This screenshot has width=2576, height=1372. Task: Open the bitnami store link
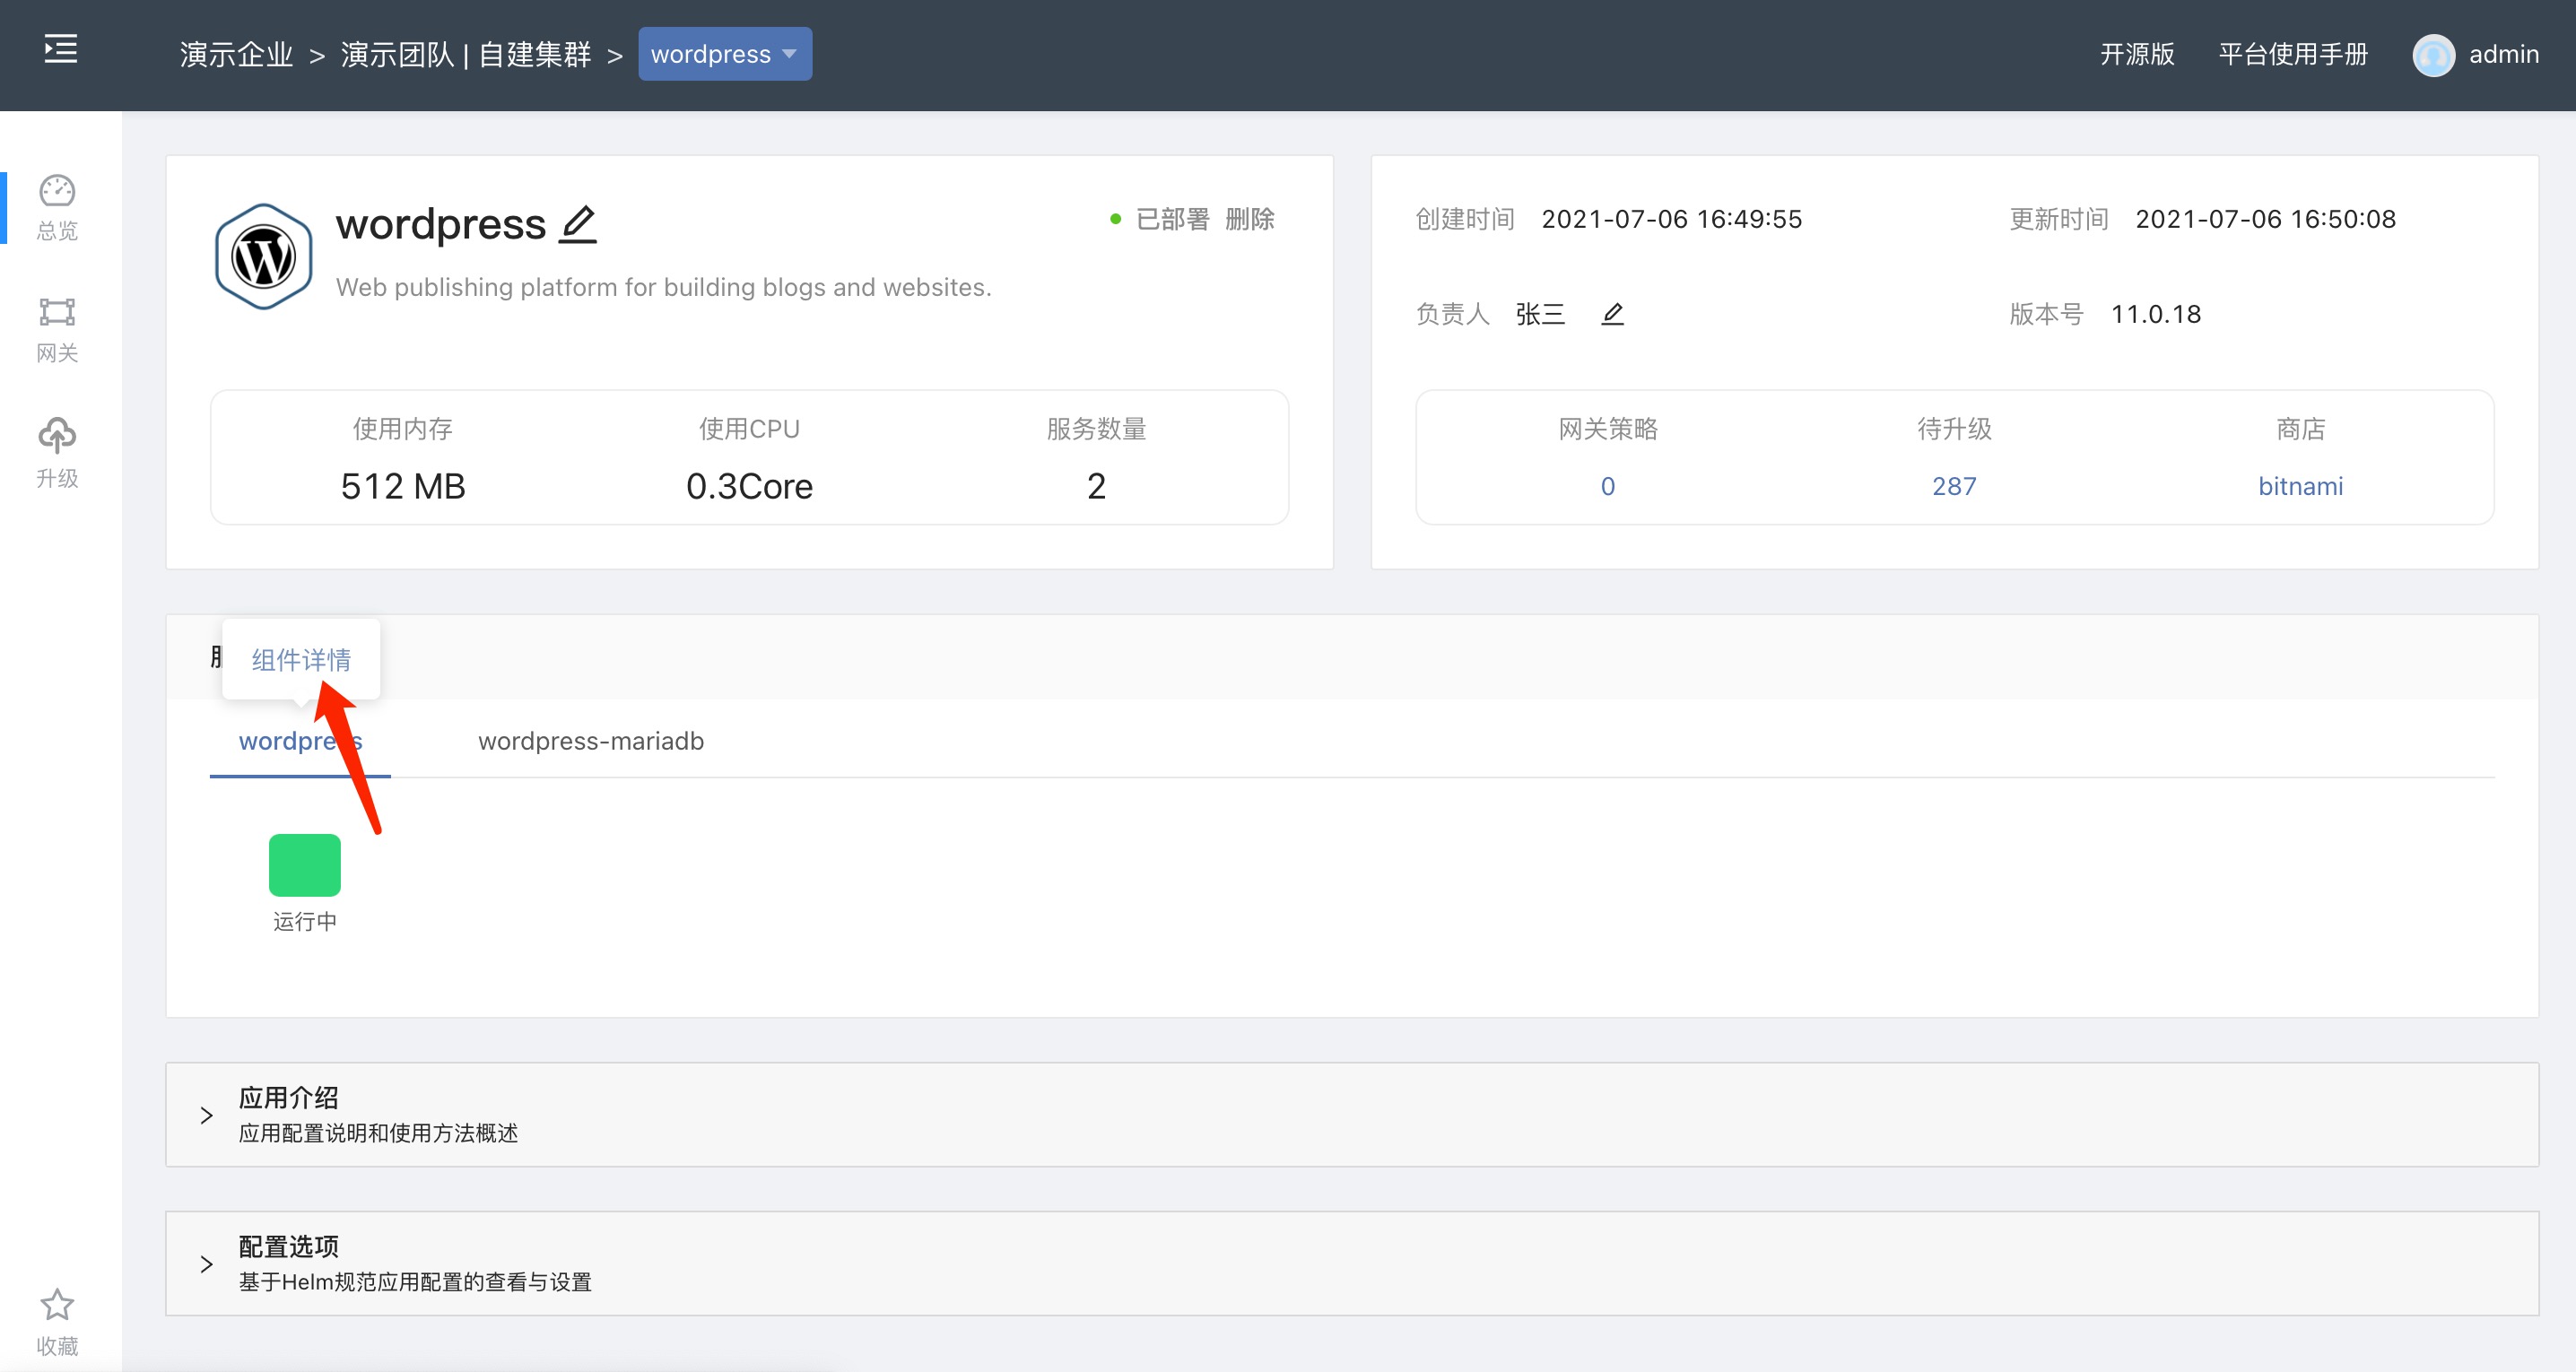pos(2299,486)
